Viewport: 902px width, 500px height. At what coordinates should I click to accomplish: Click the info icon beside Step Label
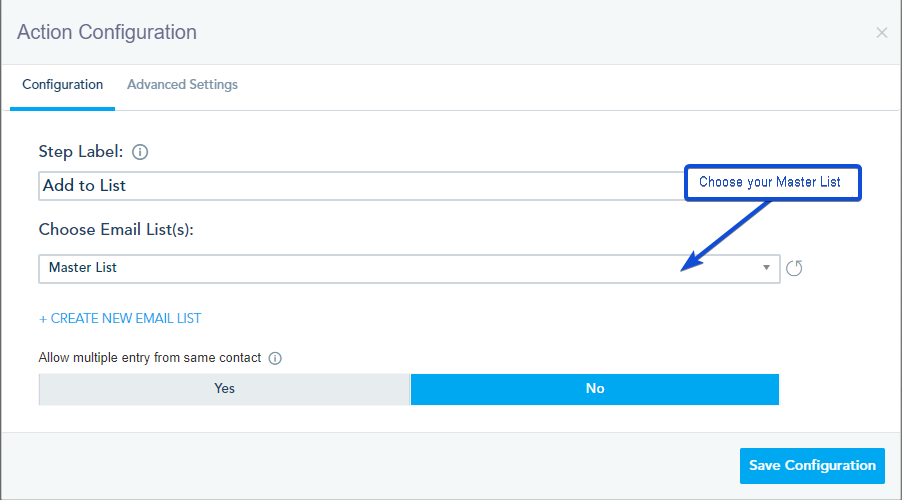tap(140, 152)
